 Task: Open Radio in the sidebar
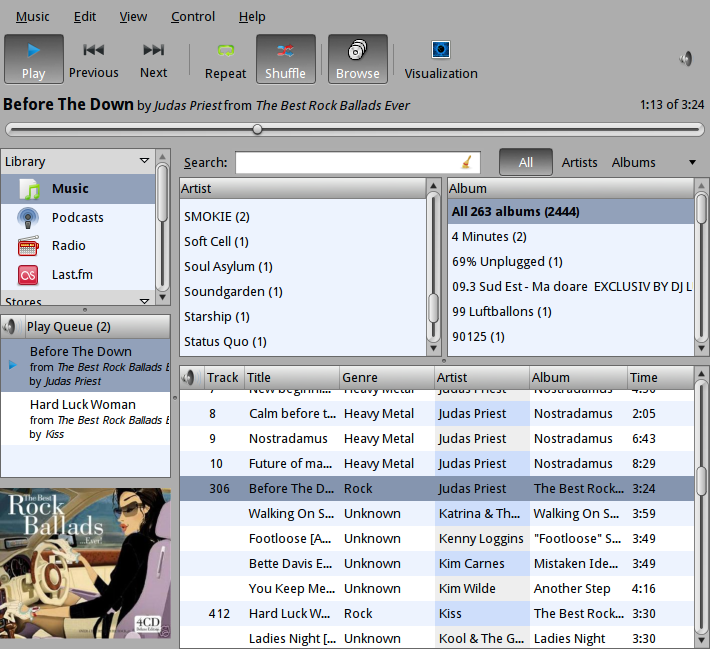(78, 246)
